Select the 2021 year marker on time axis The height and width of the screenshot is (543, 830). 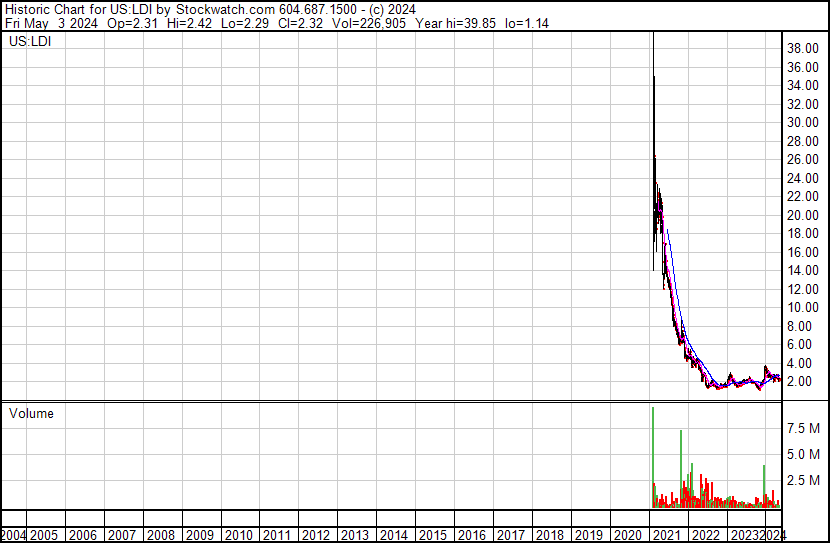[x=665, y=535]
